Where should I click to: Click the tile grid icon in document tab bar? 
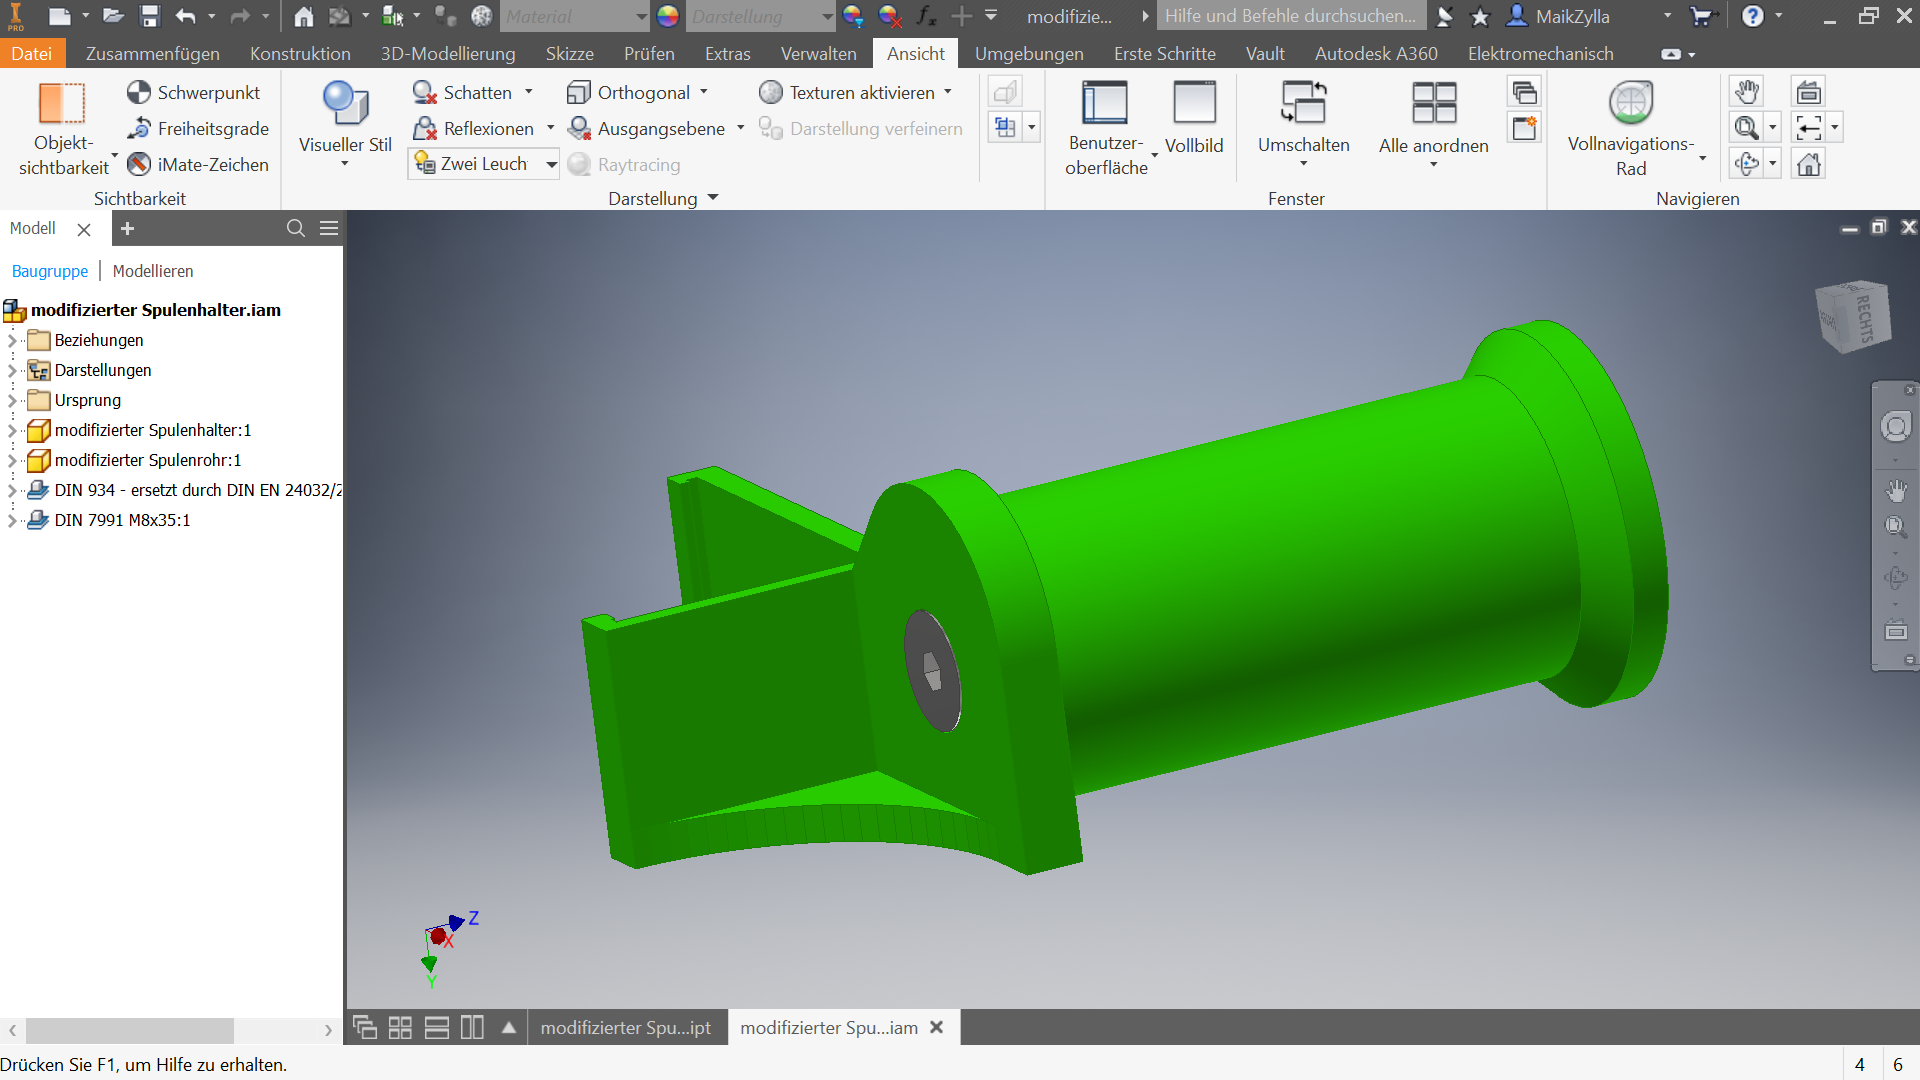pos(400,1027)
